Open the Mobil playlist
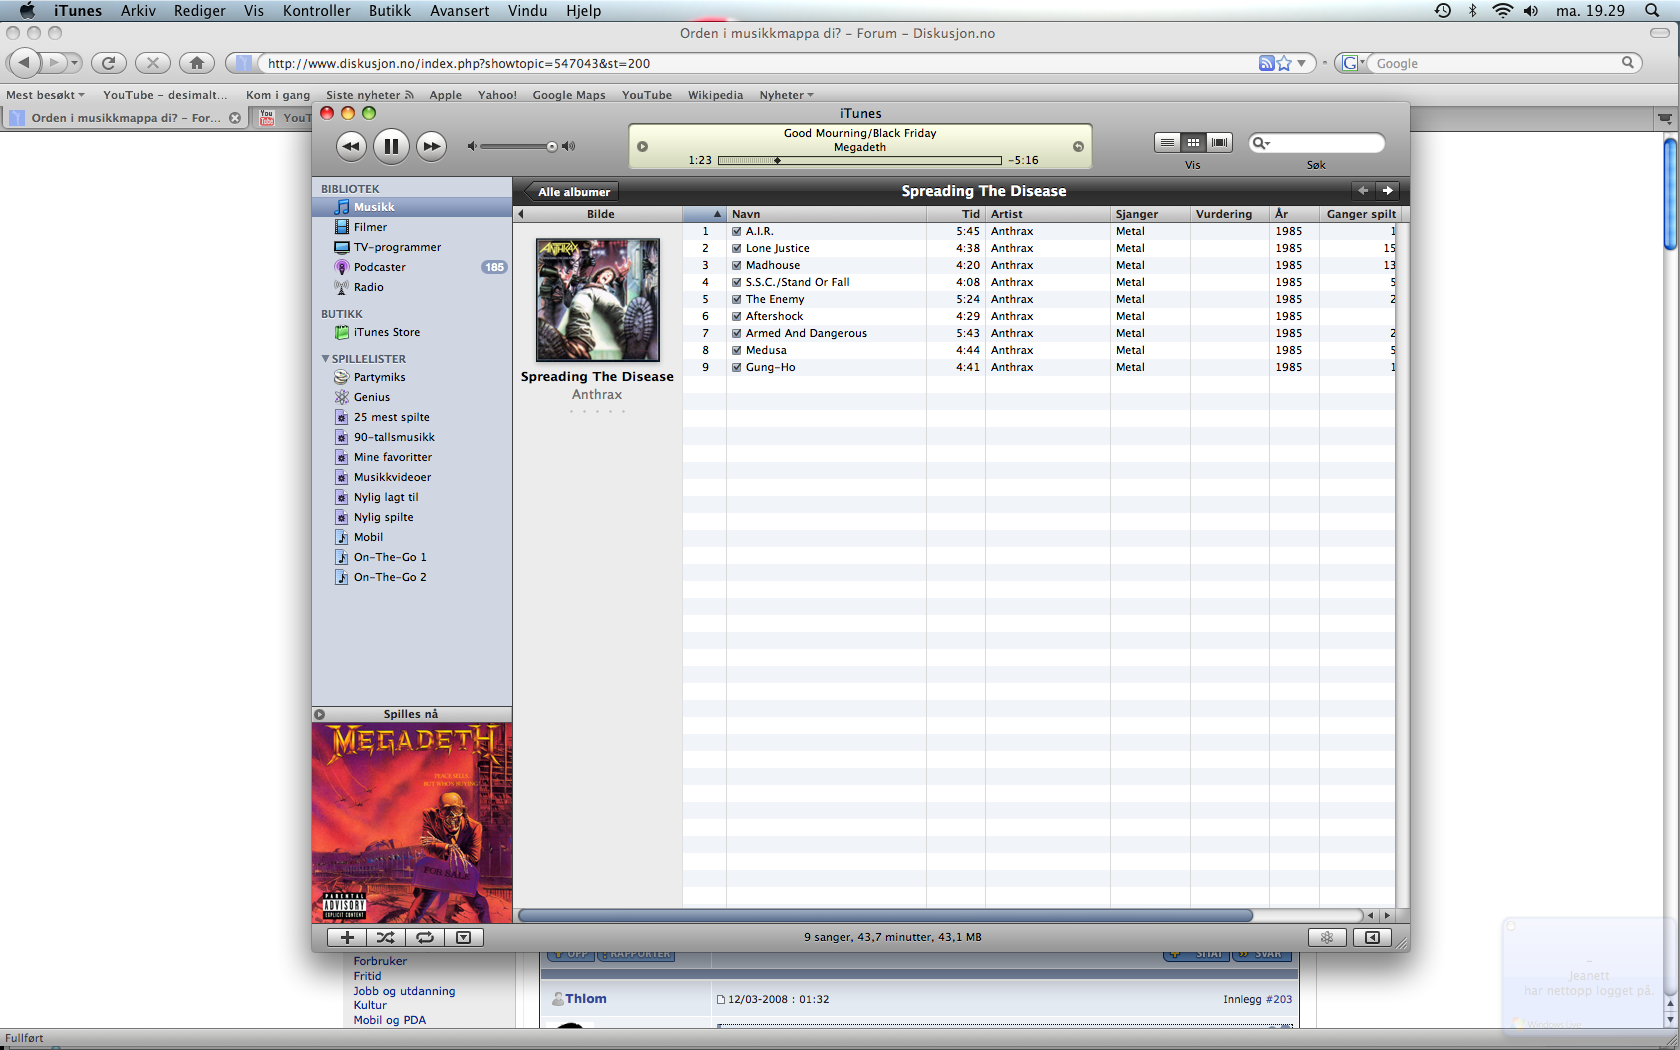 (x=412, y=537)
